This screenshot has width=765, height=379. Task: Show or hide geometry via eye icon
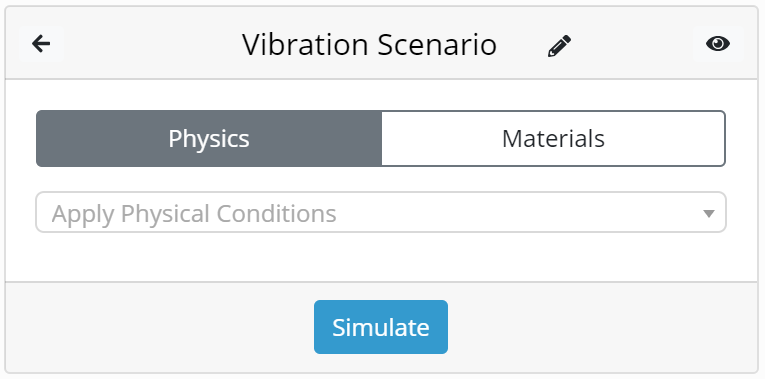718,44
